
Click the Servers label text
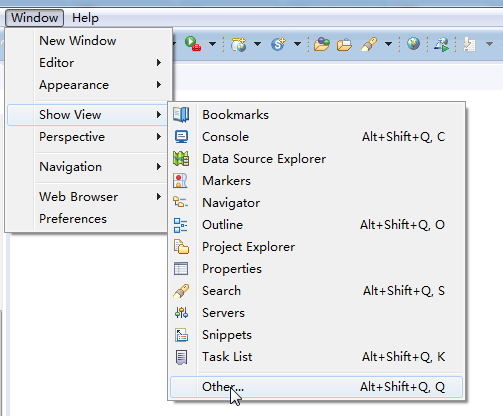pos(224,313)
